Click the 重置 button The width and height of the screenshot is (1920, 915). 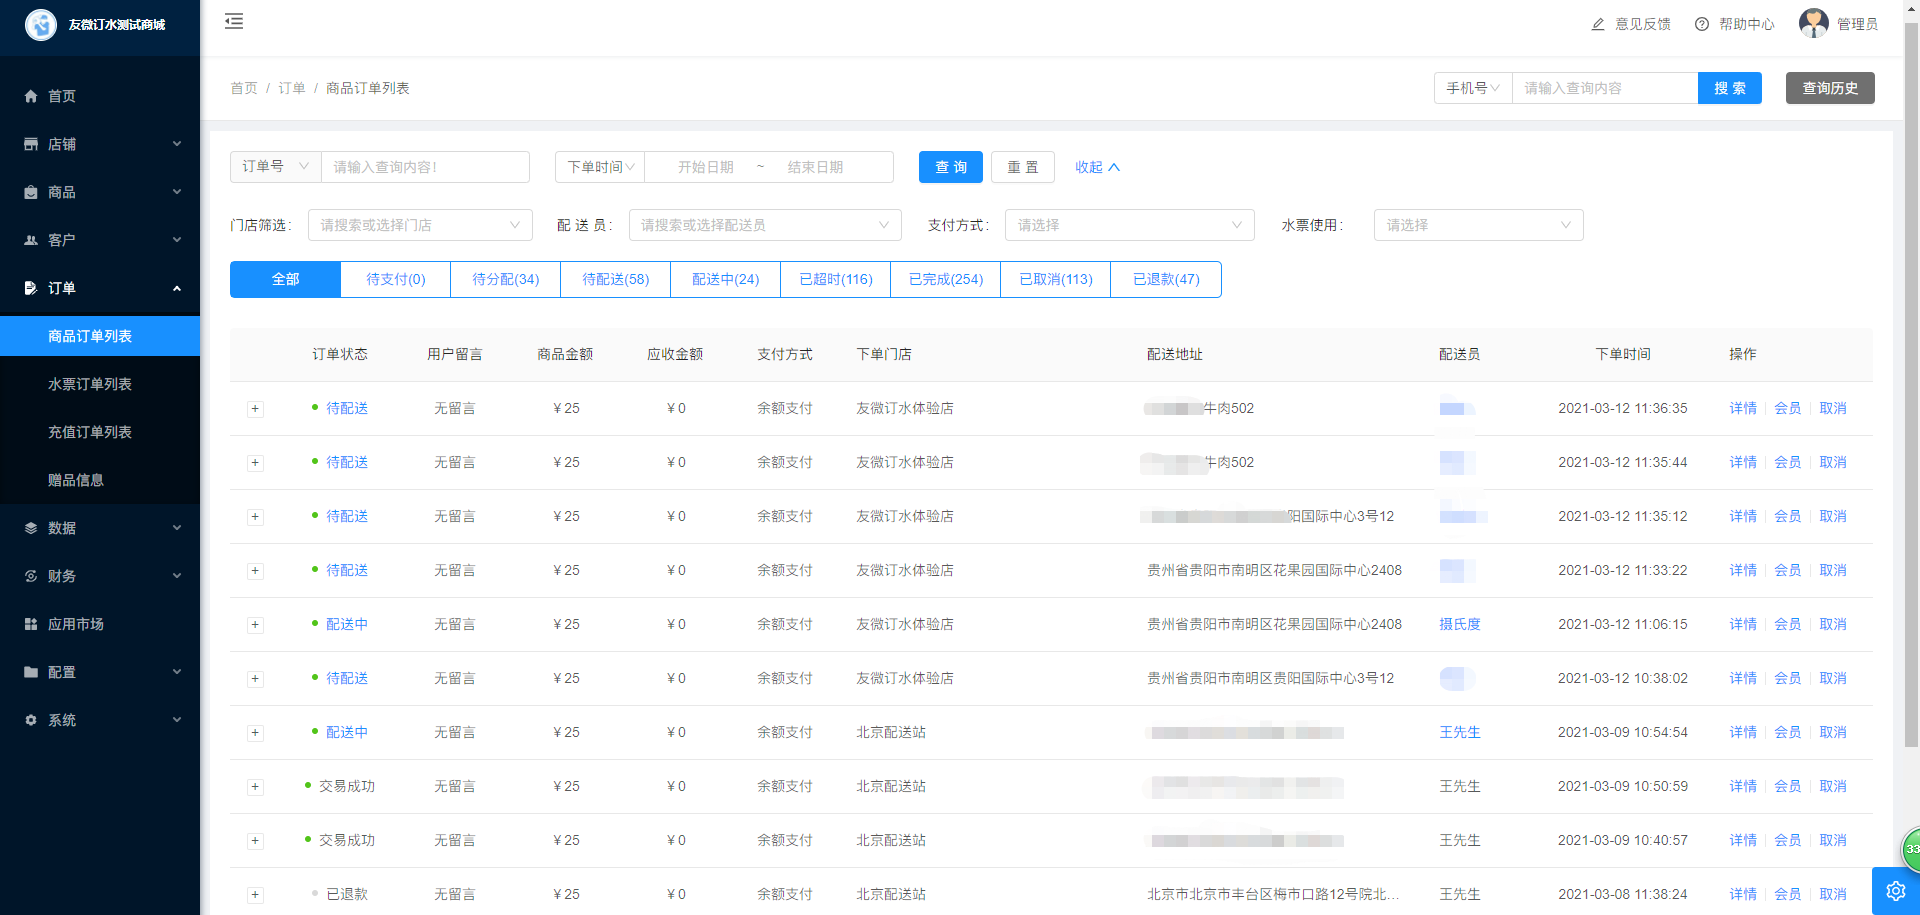pos(1023,167)
